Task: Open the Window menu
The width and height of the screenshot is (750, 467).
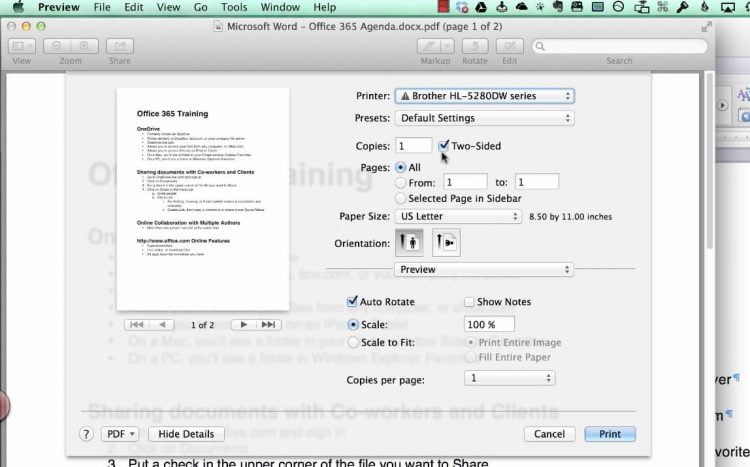Action: click(280, 7)
